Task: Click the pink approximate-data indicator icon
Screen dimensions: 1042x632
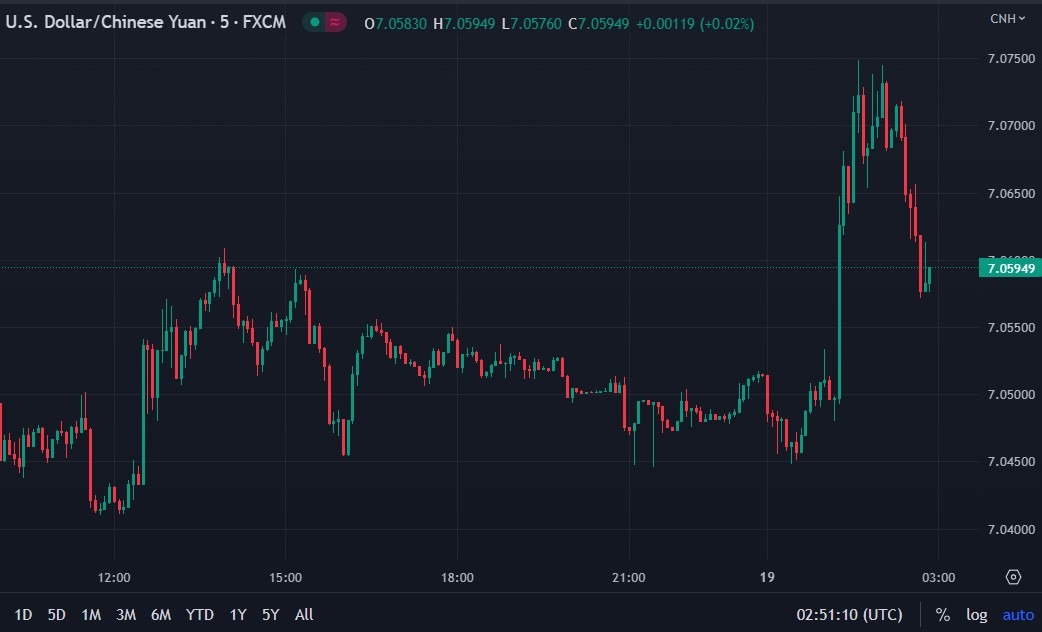Action: click(x=335, y=23)
